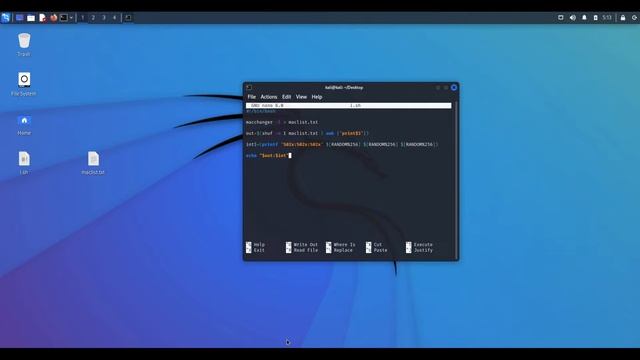Click the printf RANDOM line in nano
640x360 pixels.
[x=342, y=144]
